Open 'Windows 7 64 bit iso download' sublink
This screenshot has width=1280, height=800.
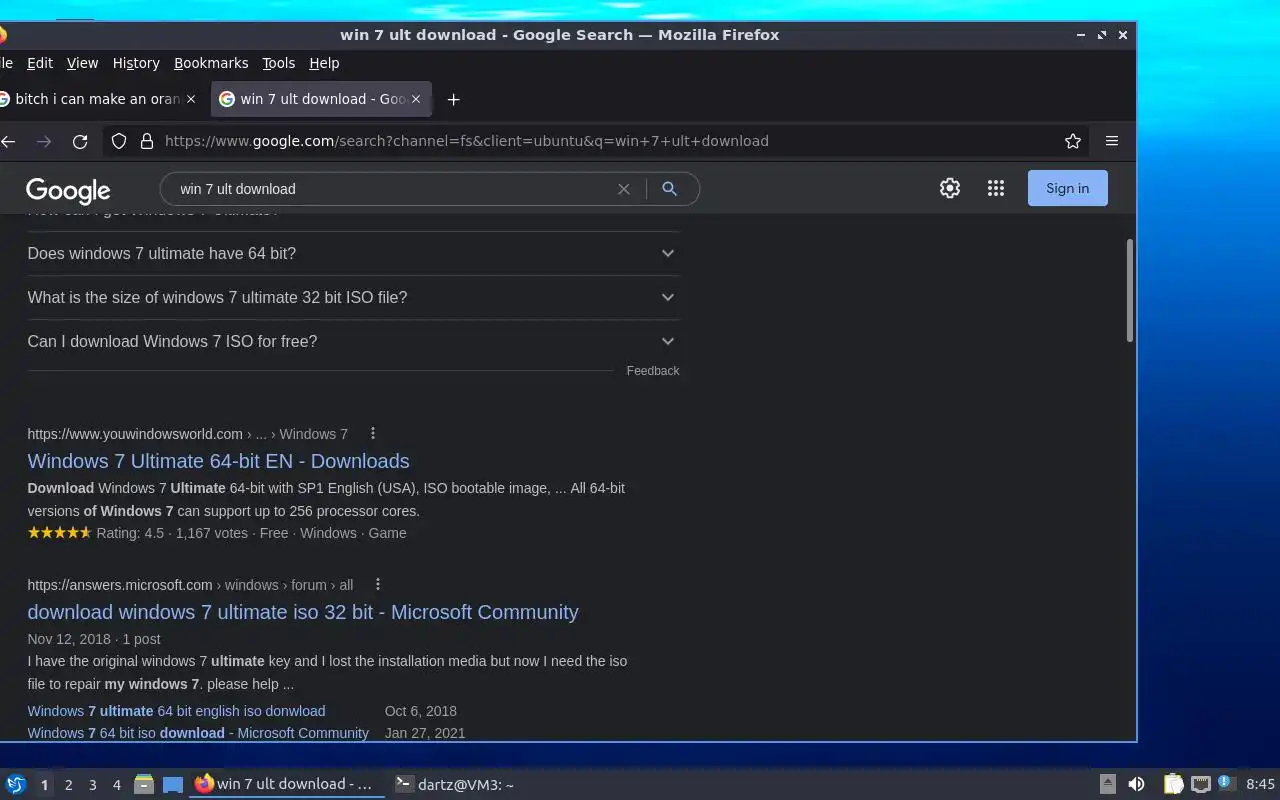[x=198, y=733]
